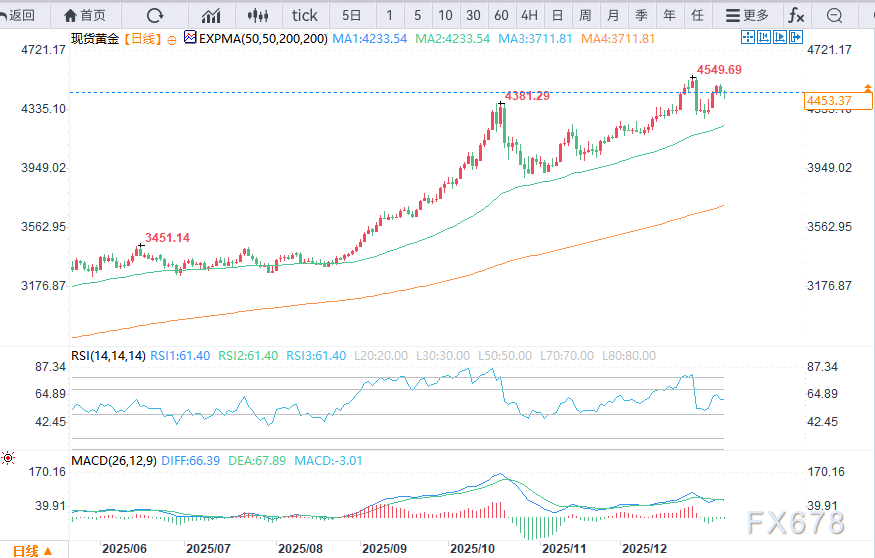This screenshot has height=558, width=875.
Task: Go back using the 返回 button
Action: (x=19, y=15)
